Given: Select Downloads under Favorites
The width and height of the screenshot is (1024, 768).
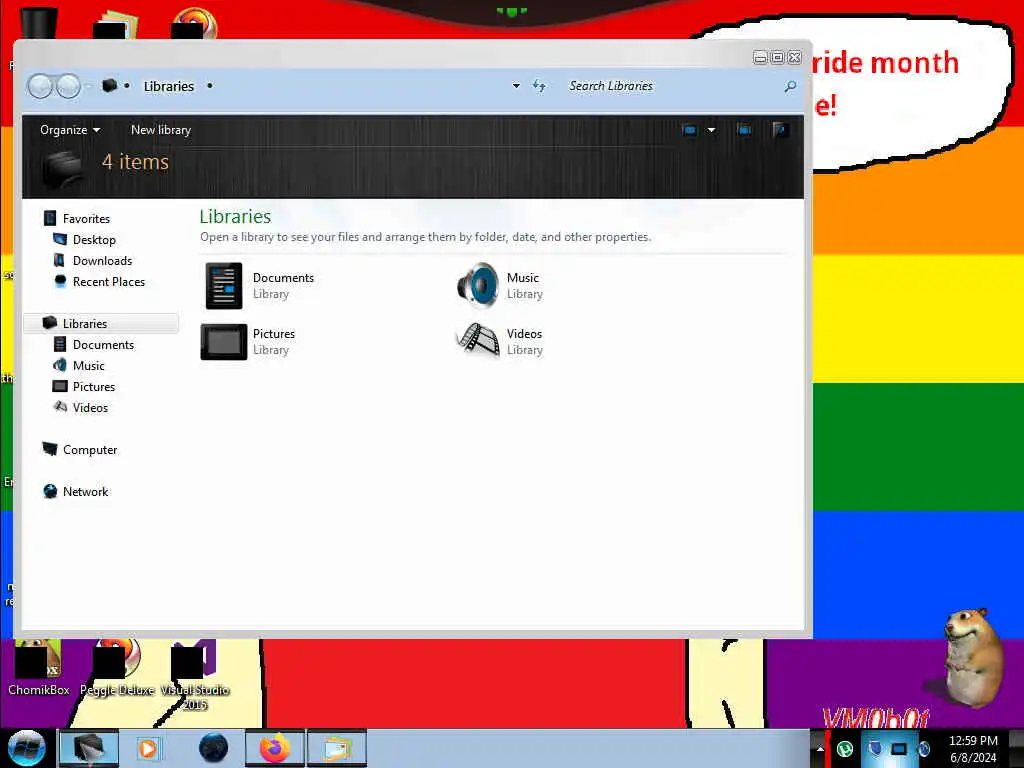Looking at the screenshot, I should pyautogui.click(x=103, y=261).
